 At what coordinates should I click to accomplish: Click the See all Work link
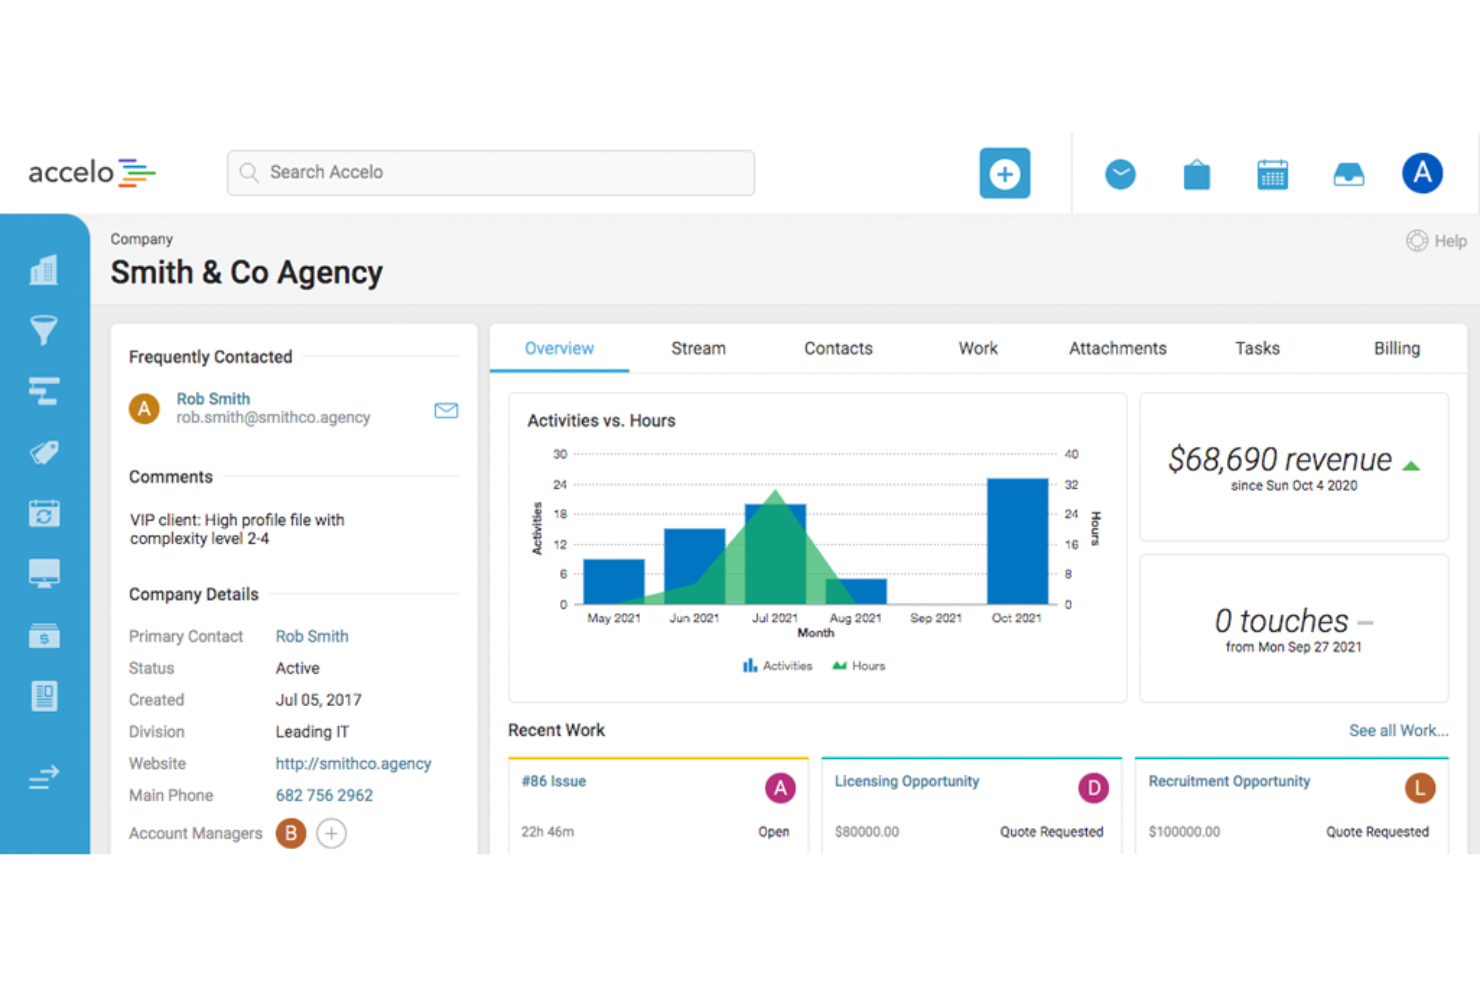[1398, 730]
